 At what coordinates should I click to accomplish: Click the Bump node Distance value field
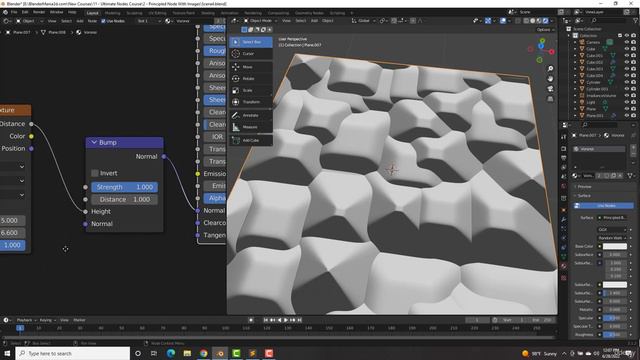pos(124,199)
